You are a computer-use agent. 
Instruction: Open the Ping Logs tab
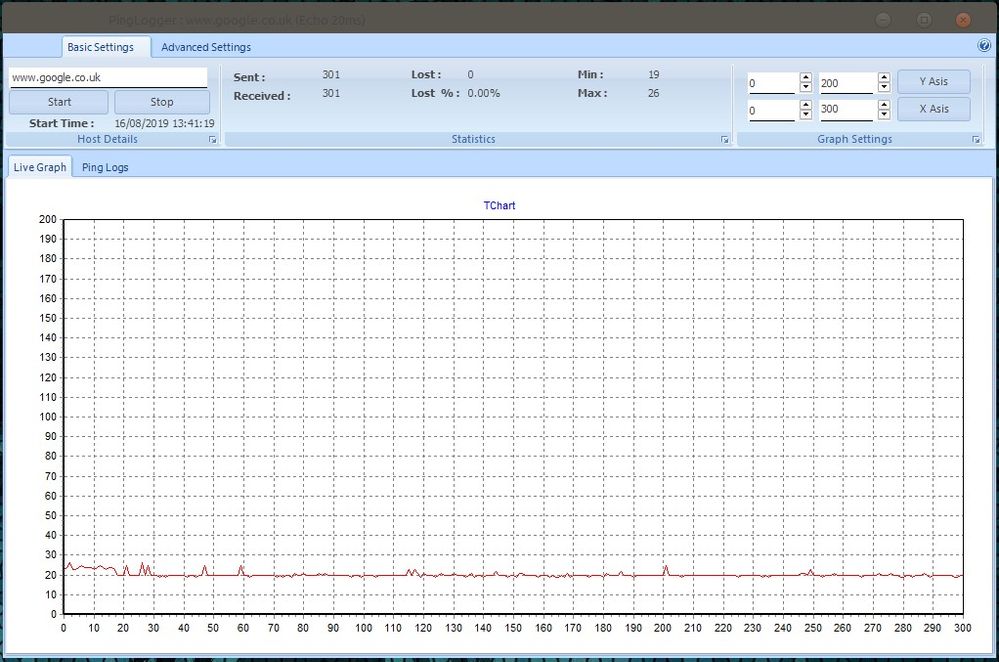tap(105, 167)
